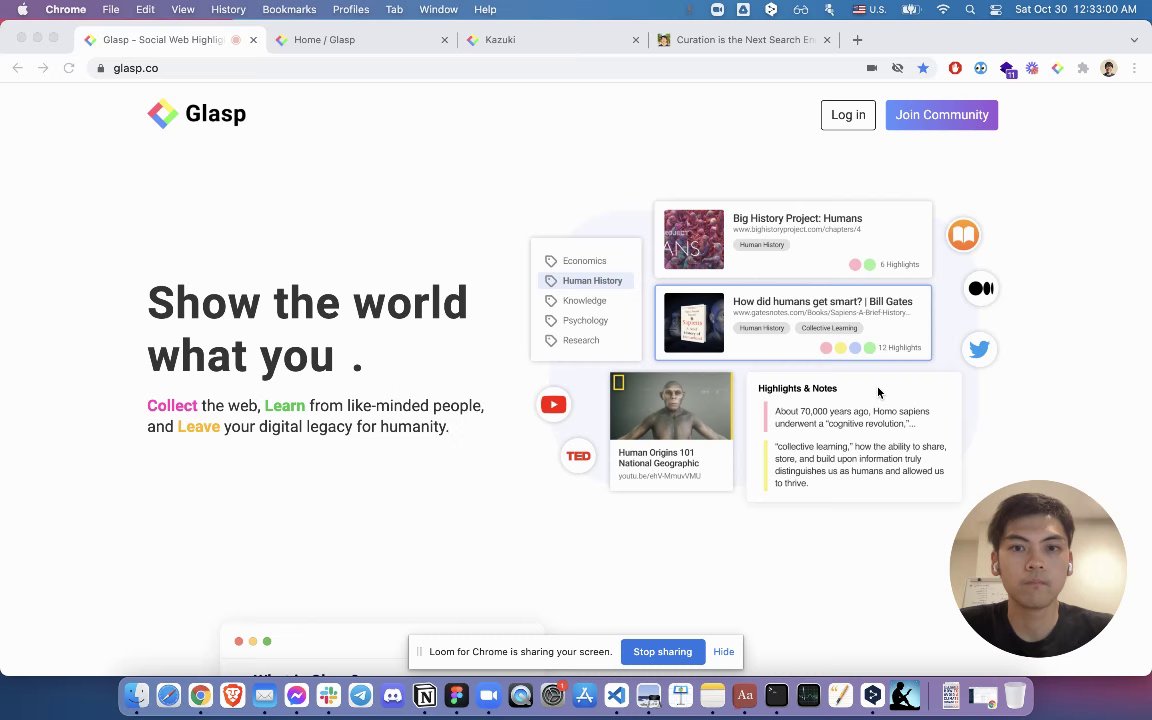Screen dimensions: 1152x720
Task: Open Notion from the Dock
Action: point(425,695)
